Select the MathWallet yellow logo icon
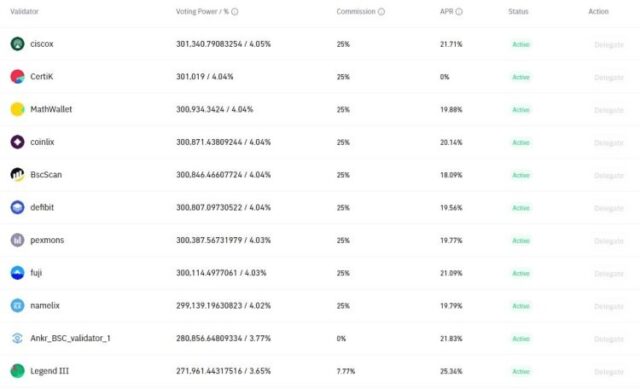Image resolution: width=640 pixels, height=389 pixels. click(x=17, y=109)
